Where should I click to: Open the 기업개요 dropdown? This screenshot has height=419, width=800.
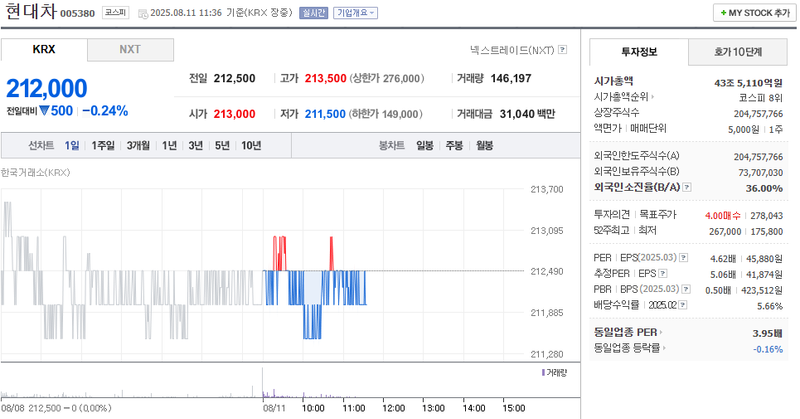tap(356, 13)
